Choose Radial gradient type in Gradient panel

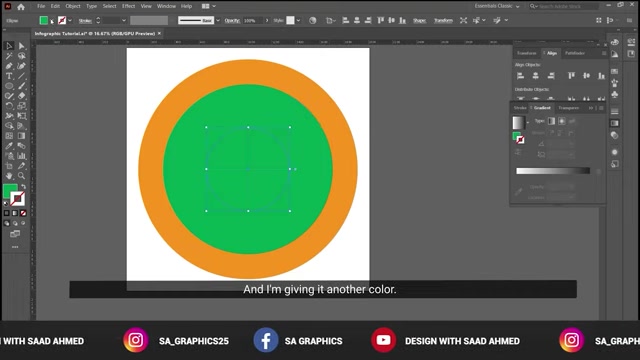coord(562,121)
